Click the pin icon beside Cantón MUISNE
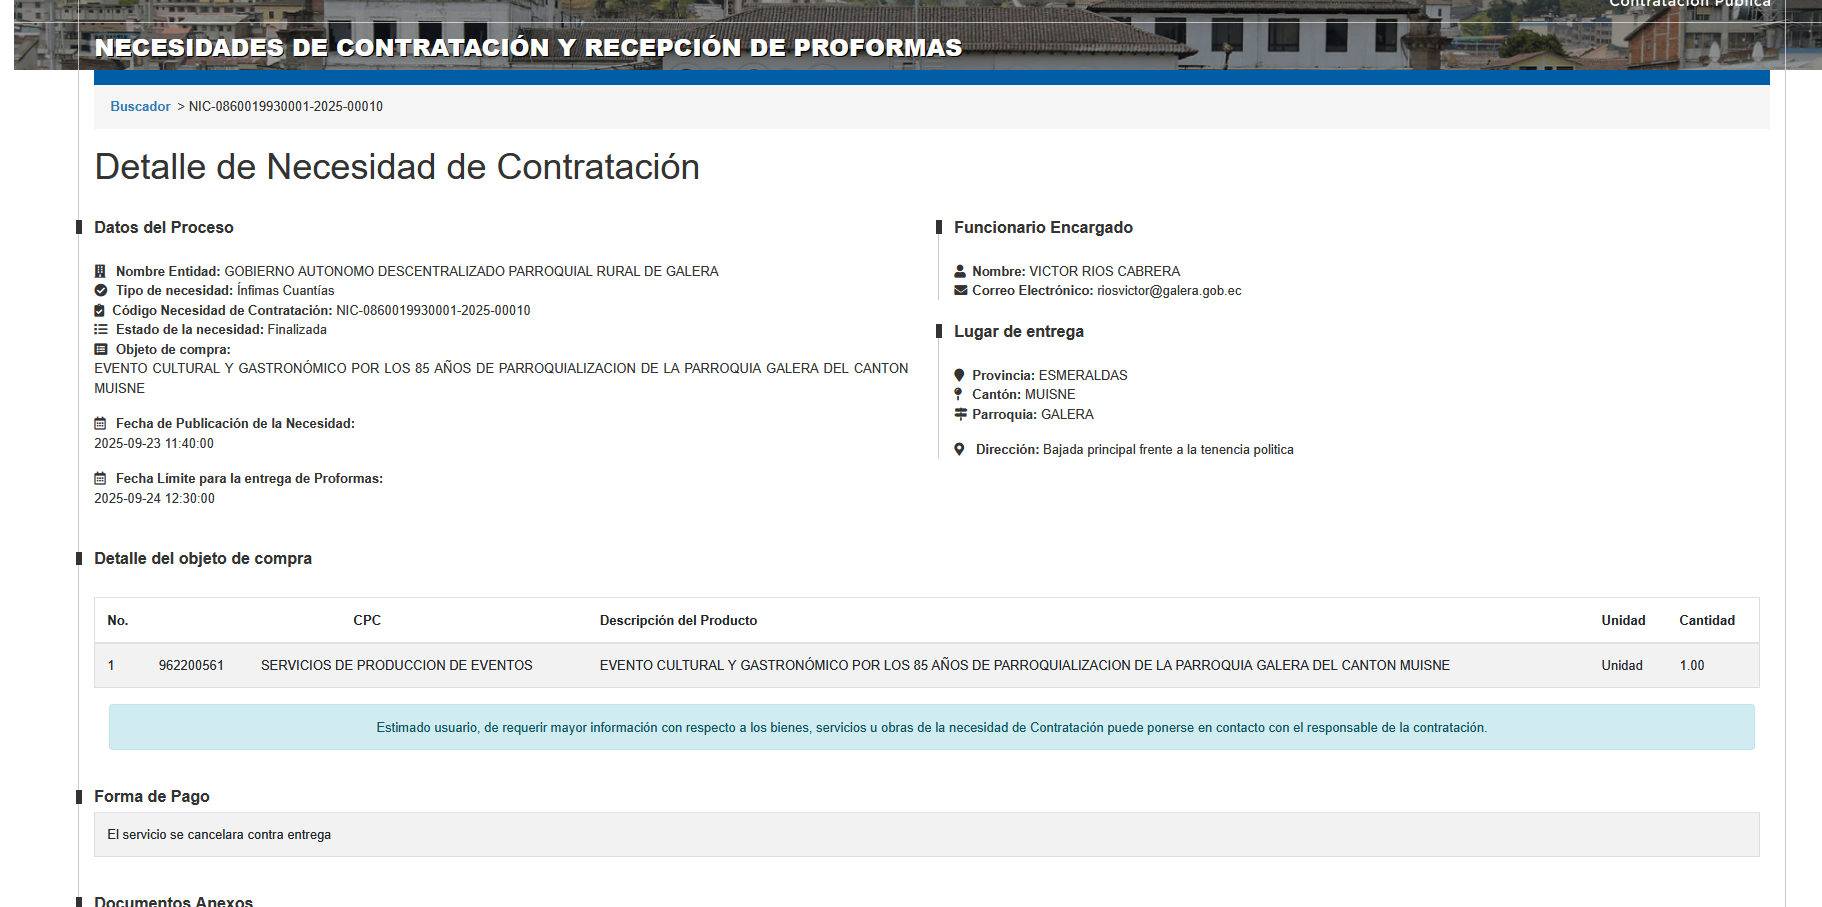Screen dimensions: 1822x907 tap(958, 394)
